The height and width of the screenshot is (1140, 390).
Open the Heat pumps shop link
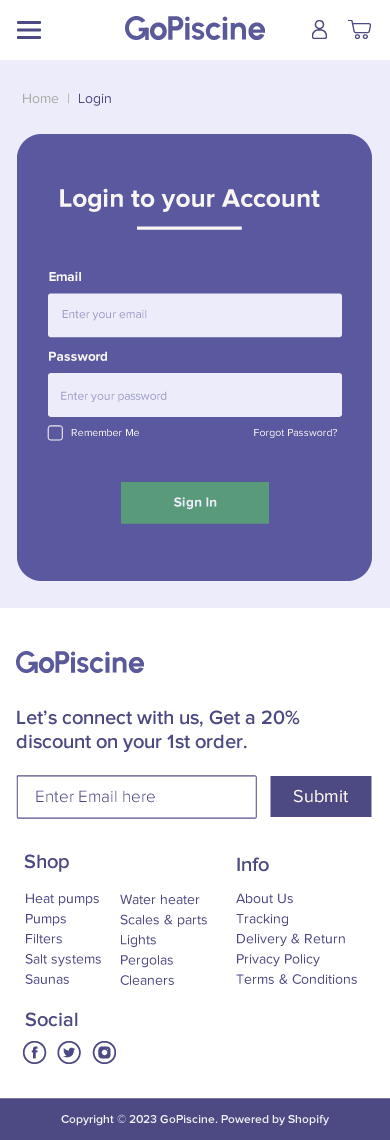tap(62, 899)
